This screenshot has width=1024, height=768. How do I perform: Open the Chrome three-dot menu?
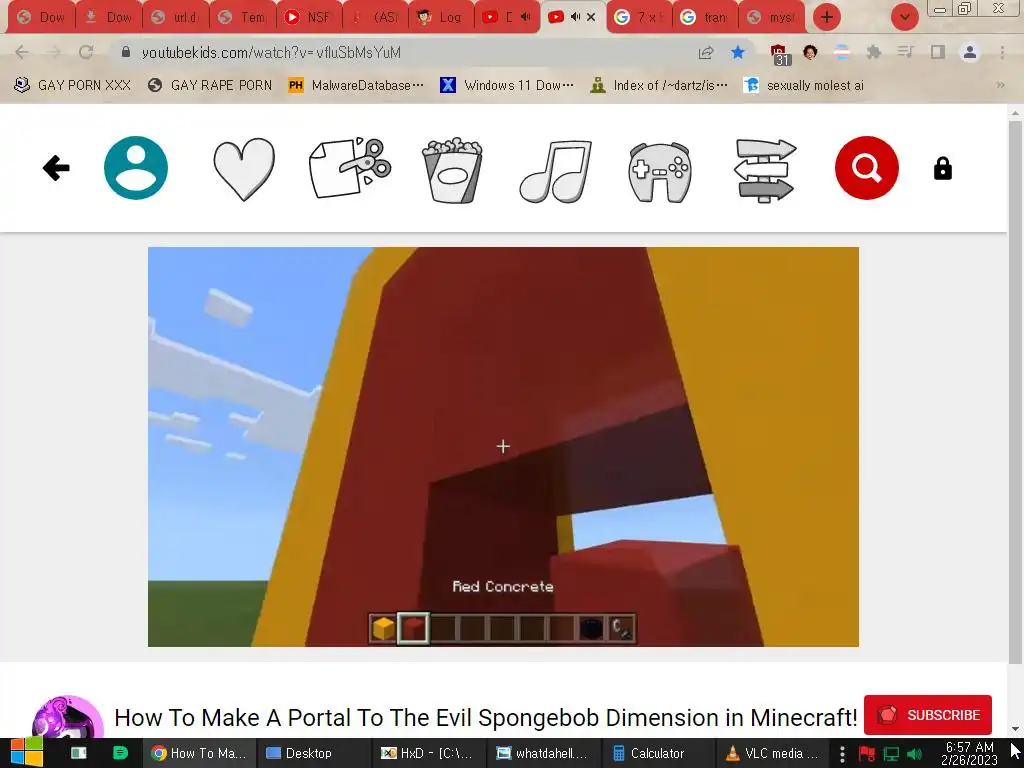click(x=1002, y=52)
